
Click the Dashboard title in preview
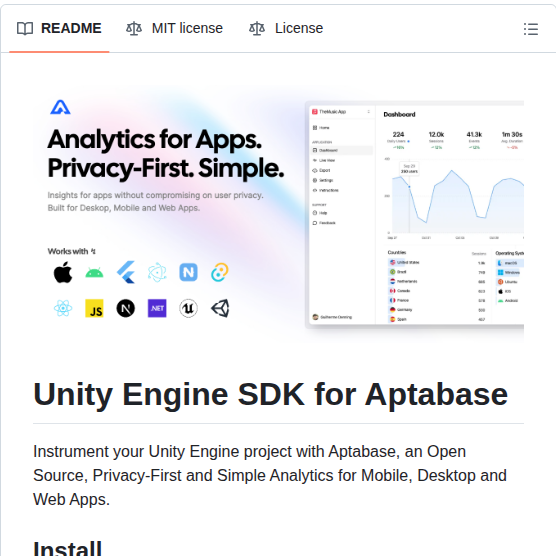[399, 115]
